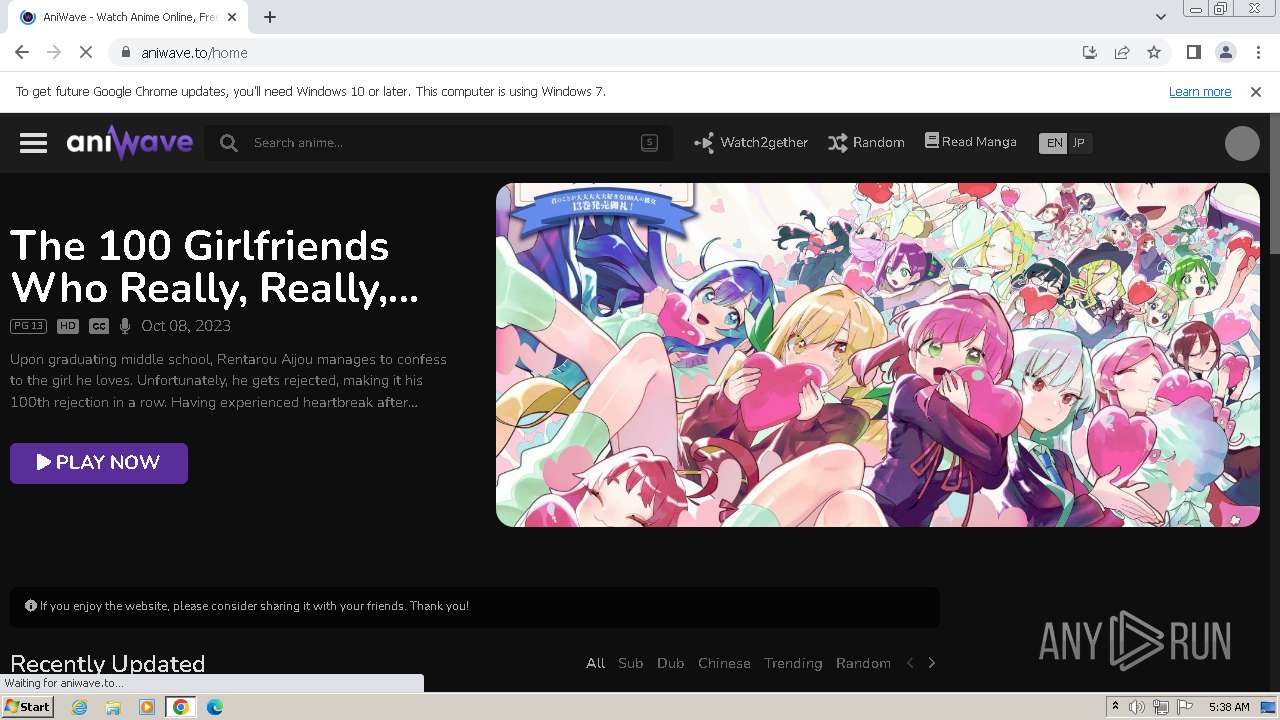Screen dimensions: 1280x720
Task: Click the search magnifier icon
Action: 229,143
